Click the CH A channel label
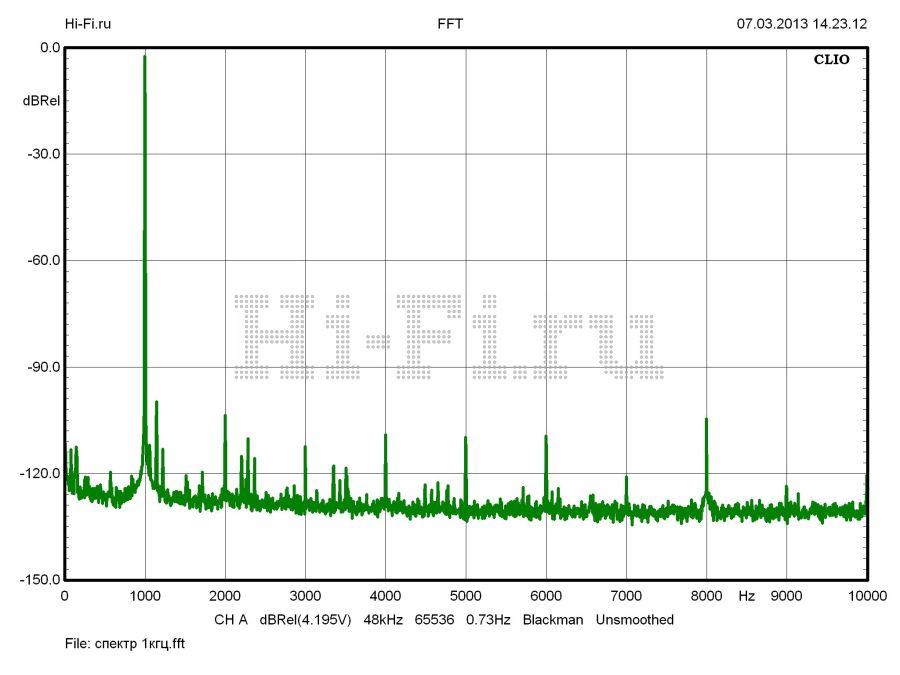Screen dimensions: 900x675 tap(230, 620)
